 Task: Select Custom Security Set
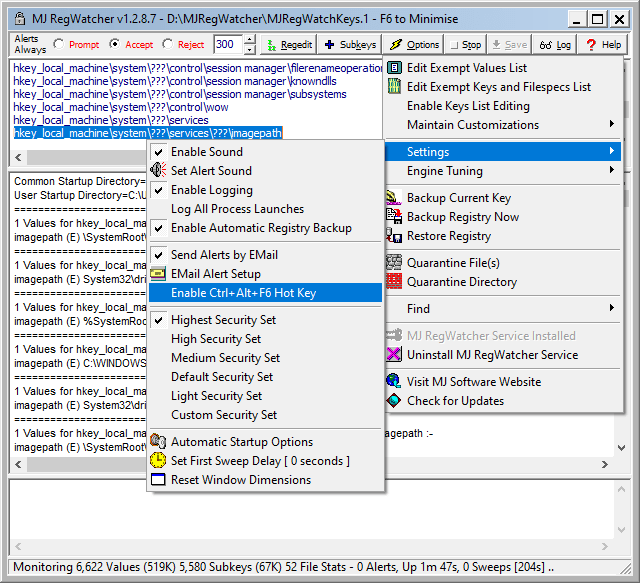tap(265, 415)
